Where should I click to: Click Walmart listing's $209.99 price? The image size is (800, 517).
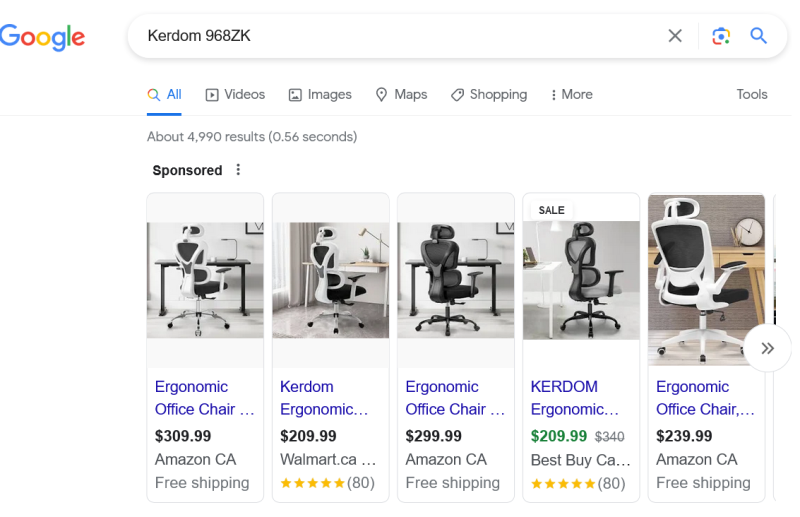(308, 436)
